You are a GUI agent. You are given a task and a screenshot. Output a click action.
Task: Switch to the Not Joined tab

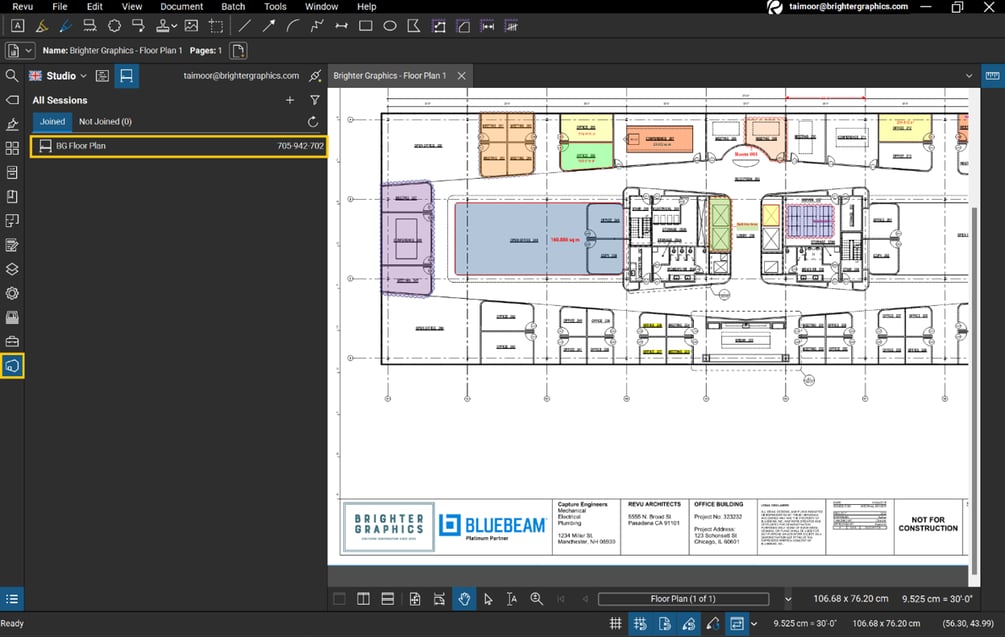point(105,121)
